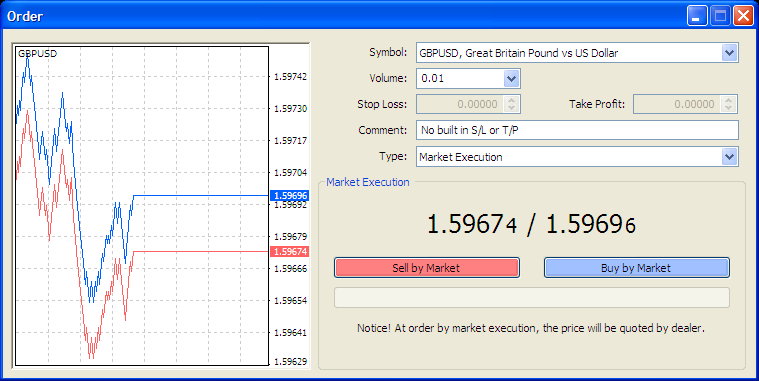
Task: Click the Volume 0.01 value field
Action: (460, 78)
